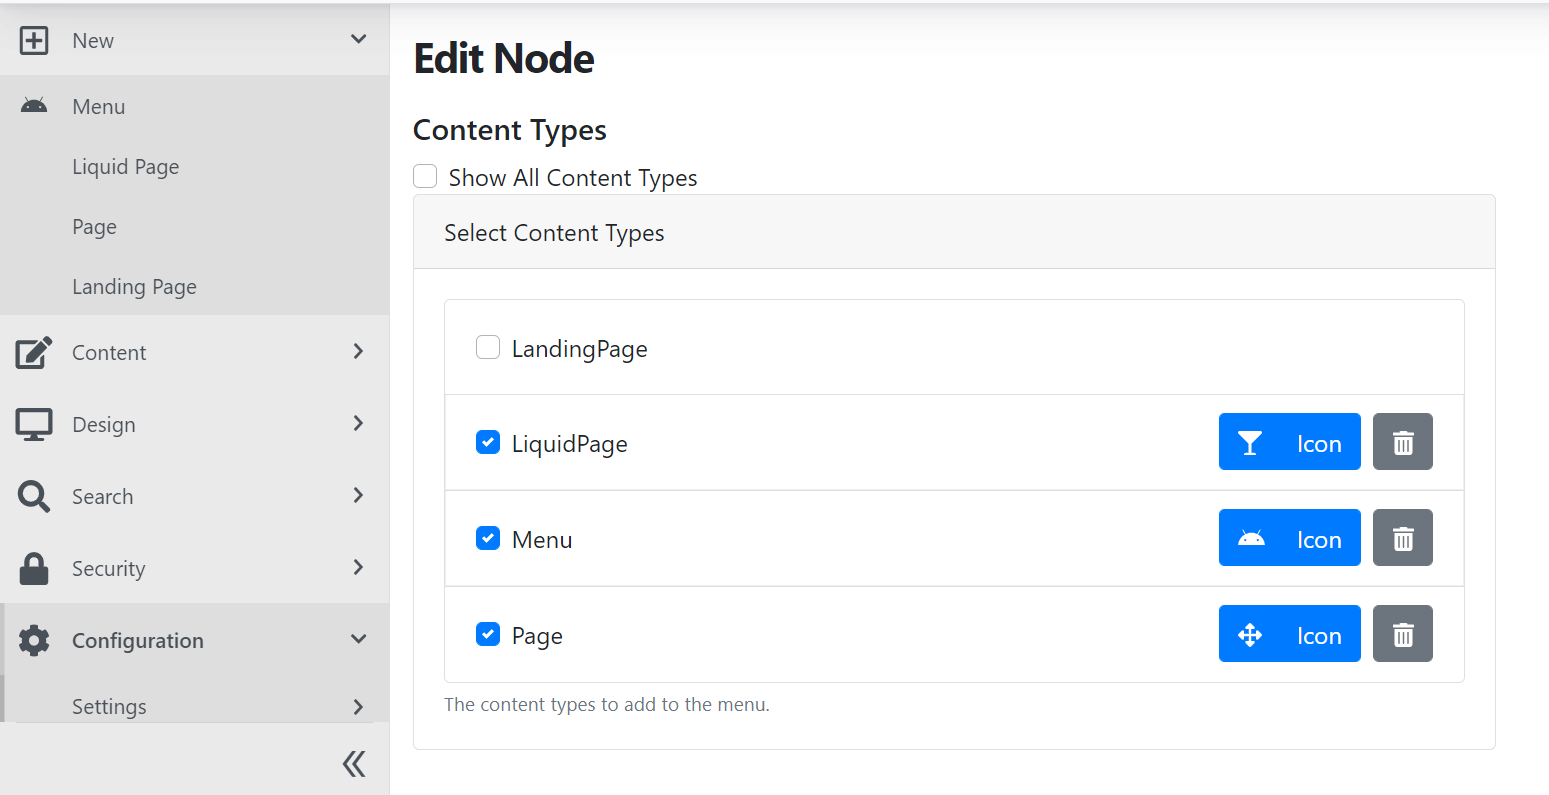The image size is (1549, 795).
Task: Delete the Menu row with trash icon
Action: point(1402,538)
